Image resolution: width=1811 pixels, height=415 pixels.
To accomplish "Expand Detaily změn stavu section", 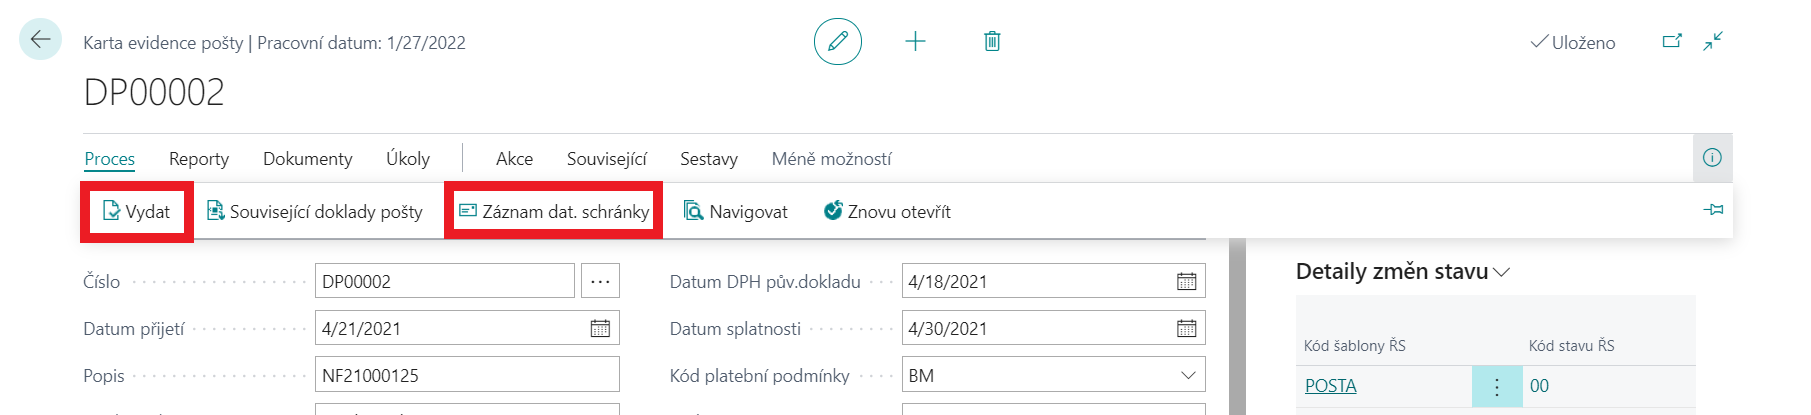I will pos(1501,272).
